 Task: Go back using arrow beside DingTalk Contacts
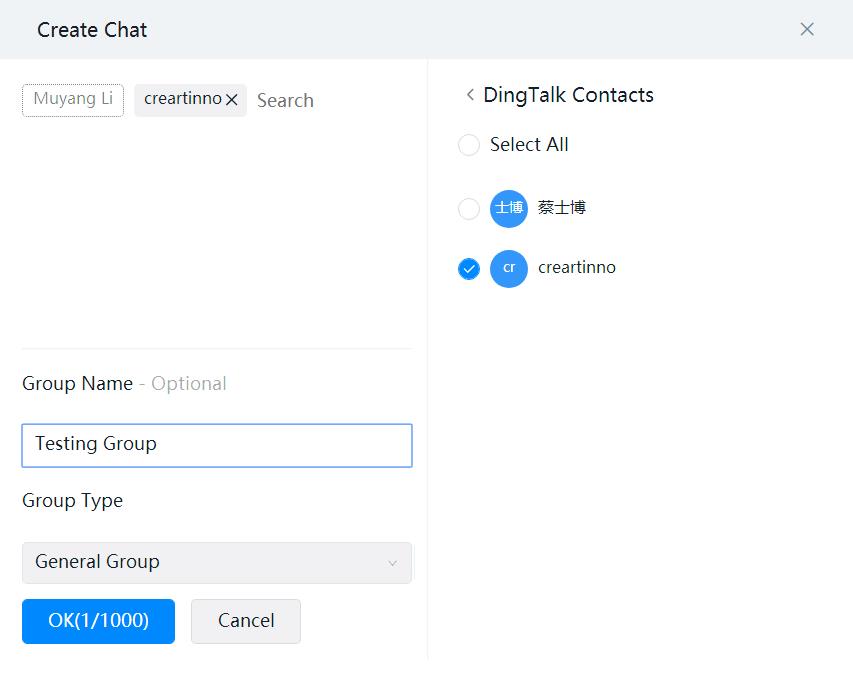[470, 95]
